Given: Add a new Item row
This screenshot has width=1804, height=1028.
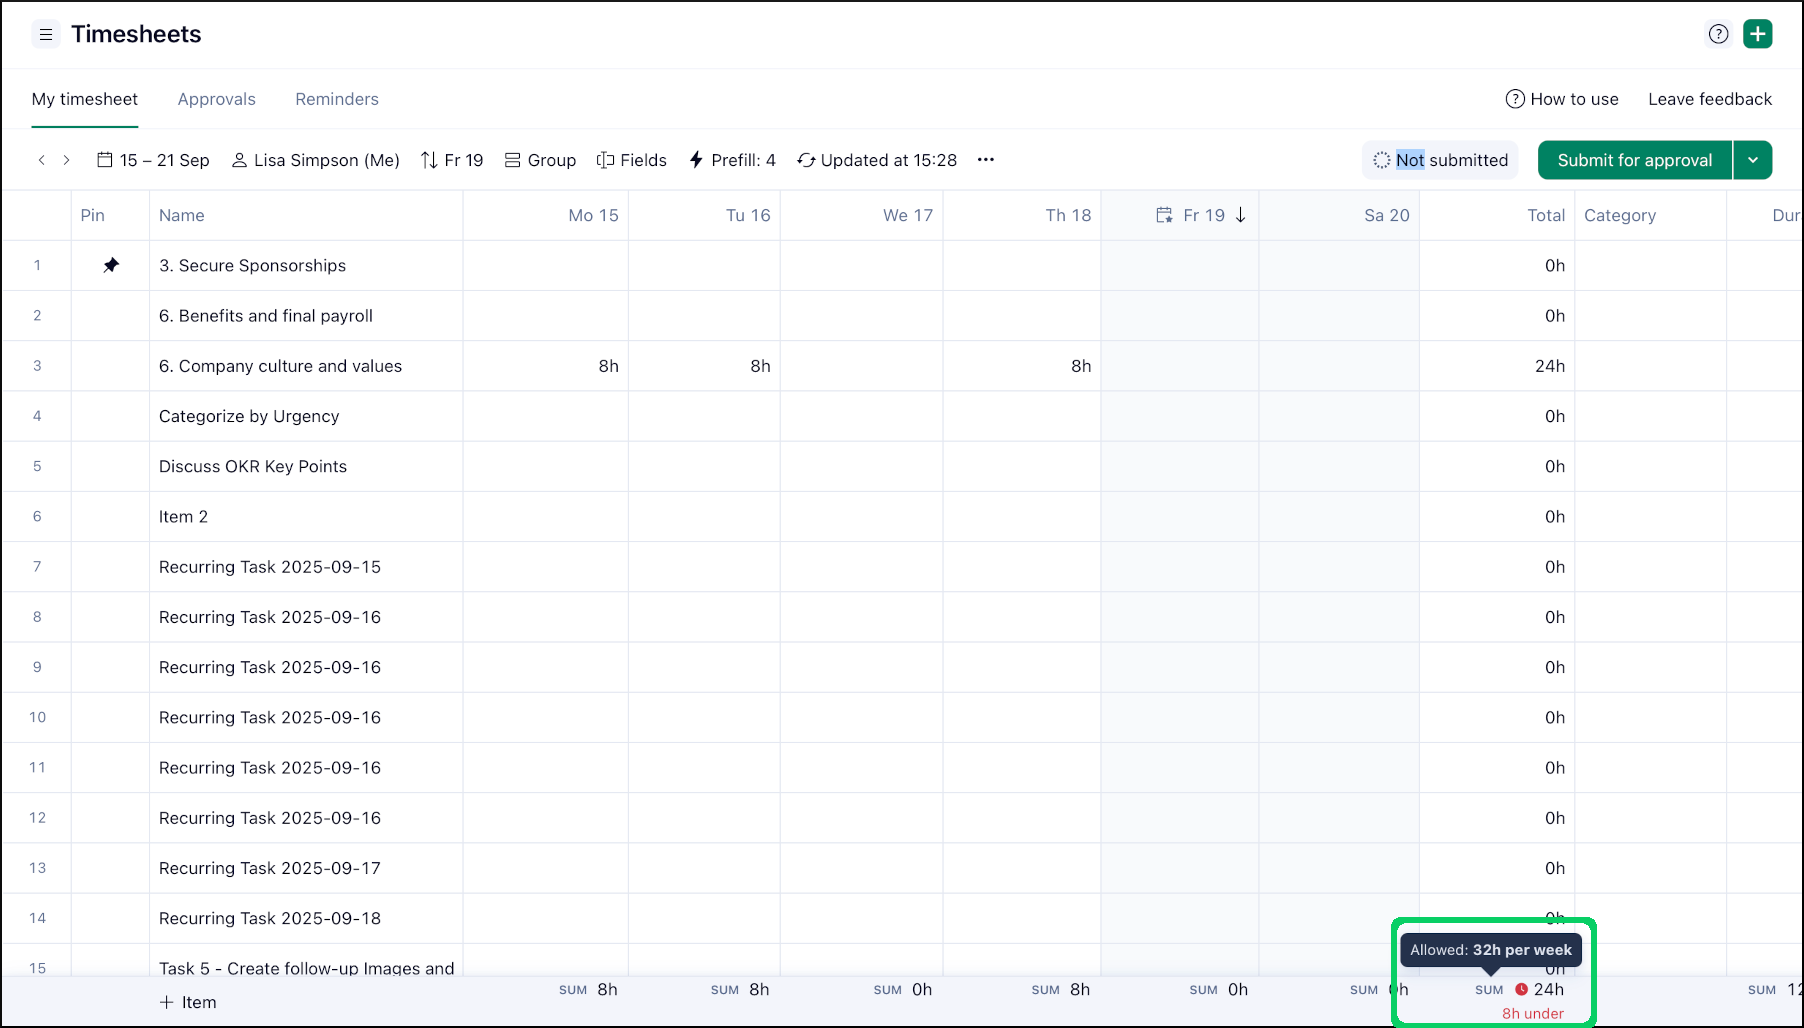Looking at the screenshot, I should tap(188, 1002).
